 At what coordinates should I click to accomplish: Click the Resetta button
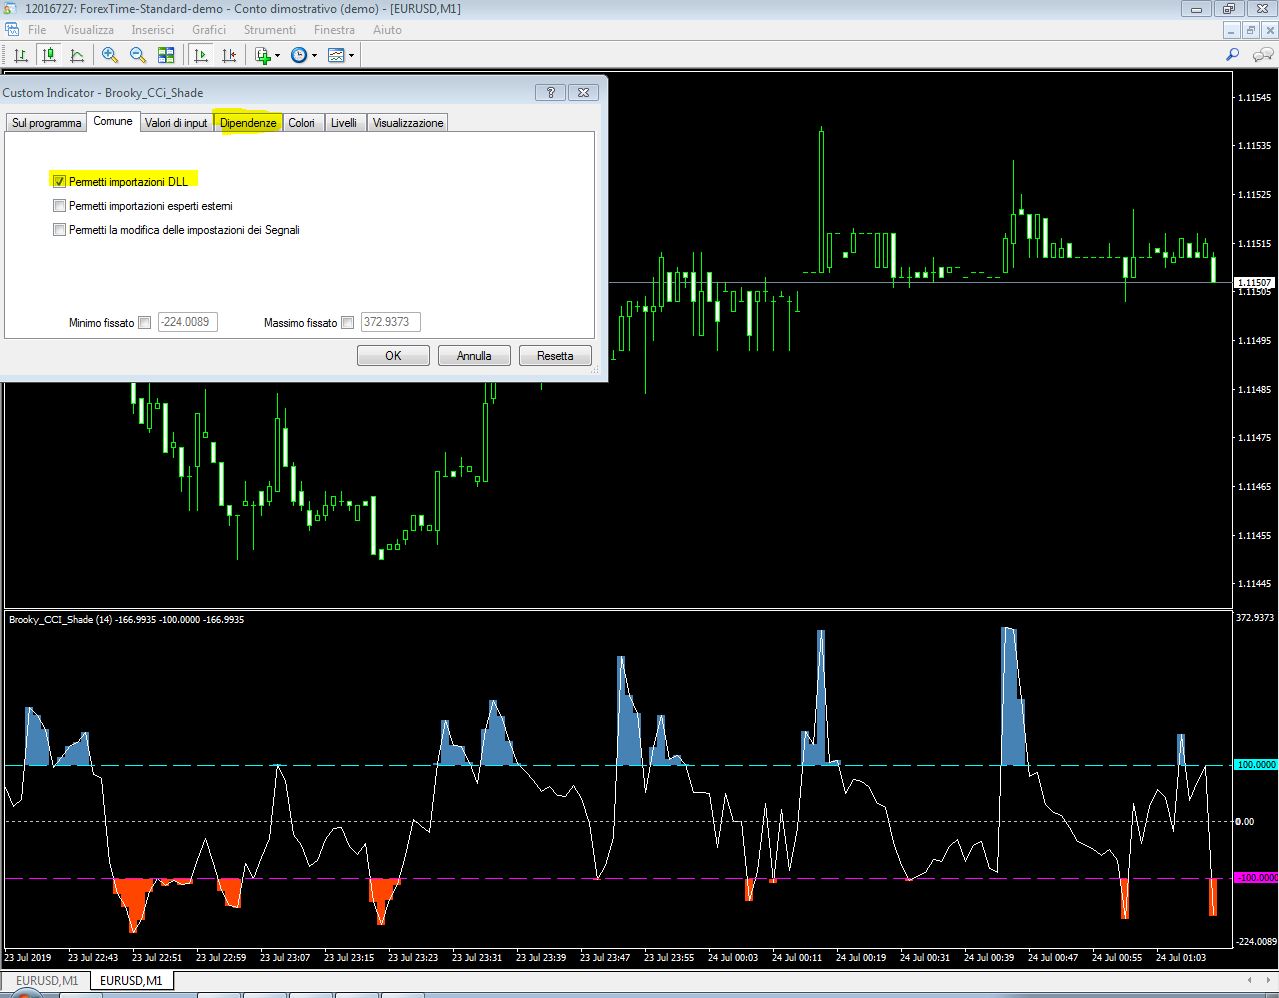tap(555, 355)
